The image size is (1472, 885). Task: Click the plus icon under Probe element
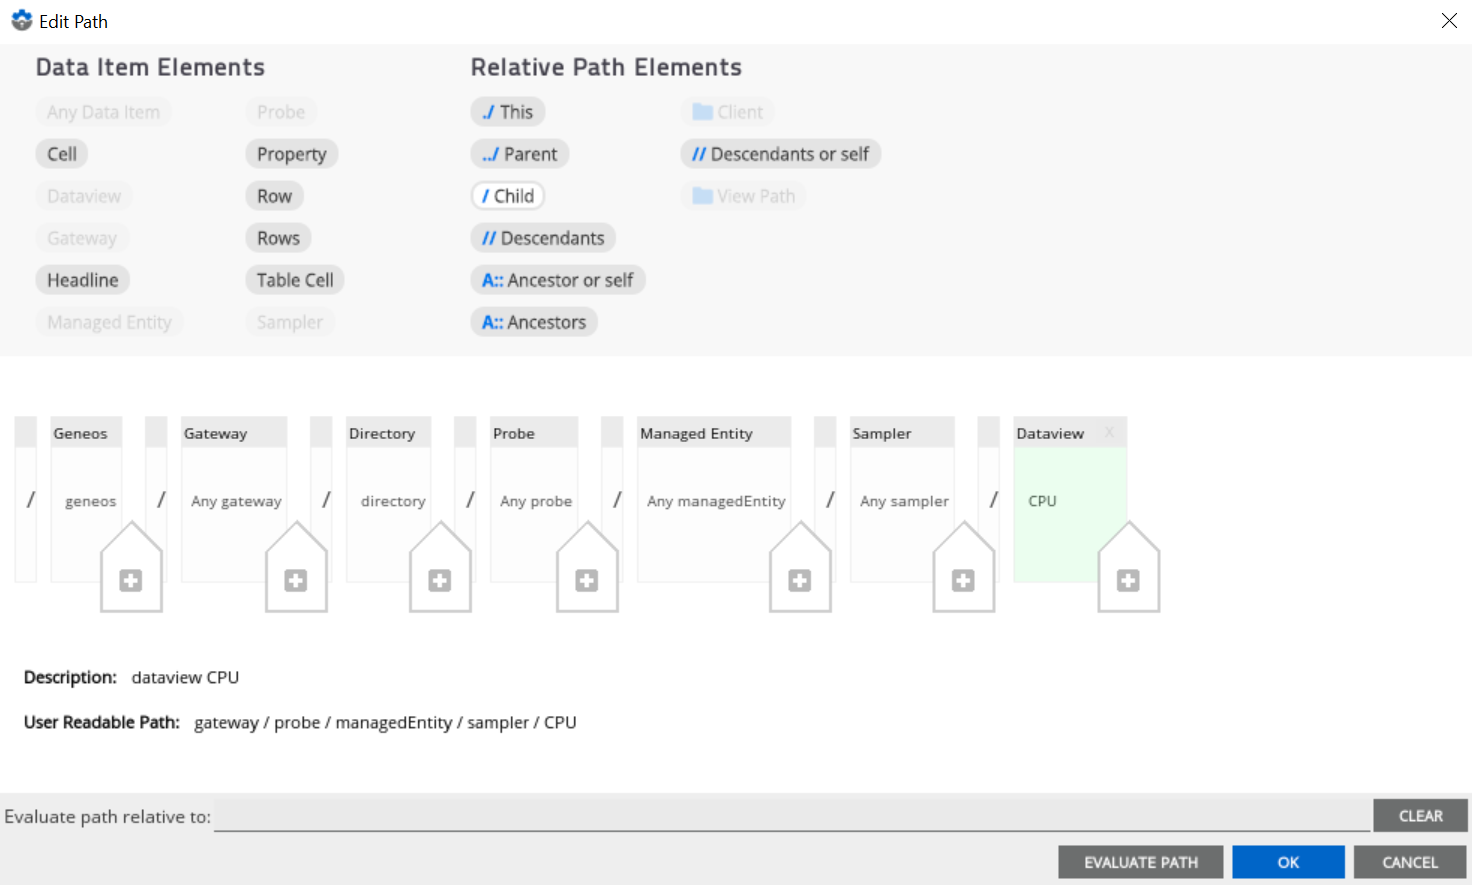[x=587, y=581]
